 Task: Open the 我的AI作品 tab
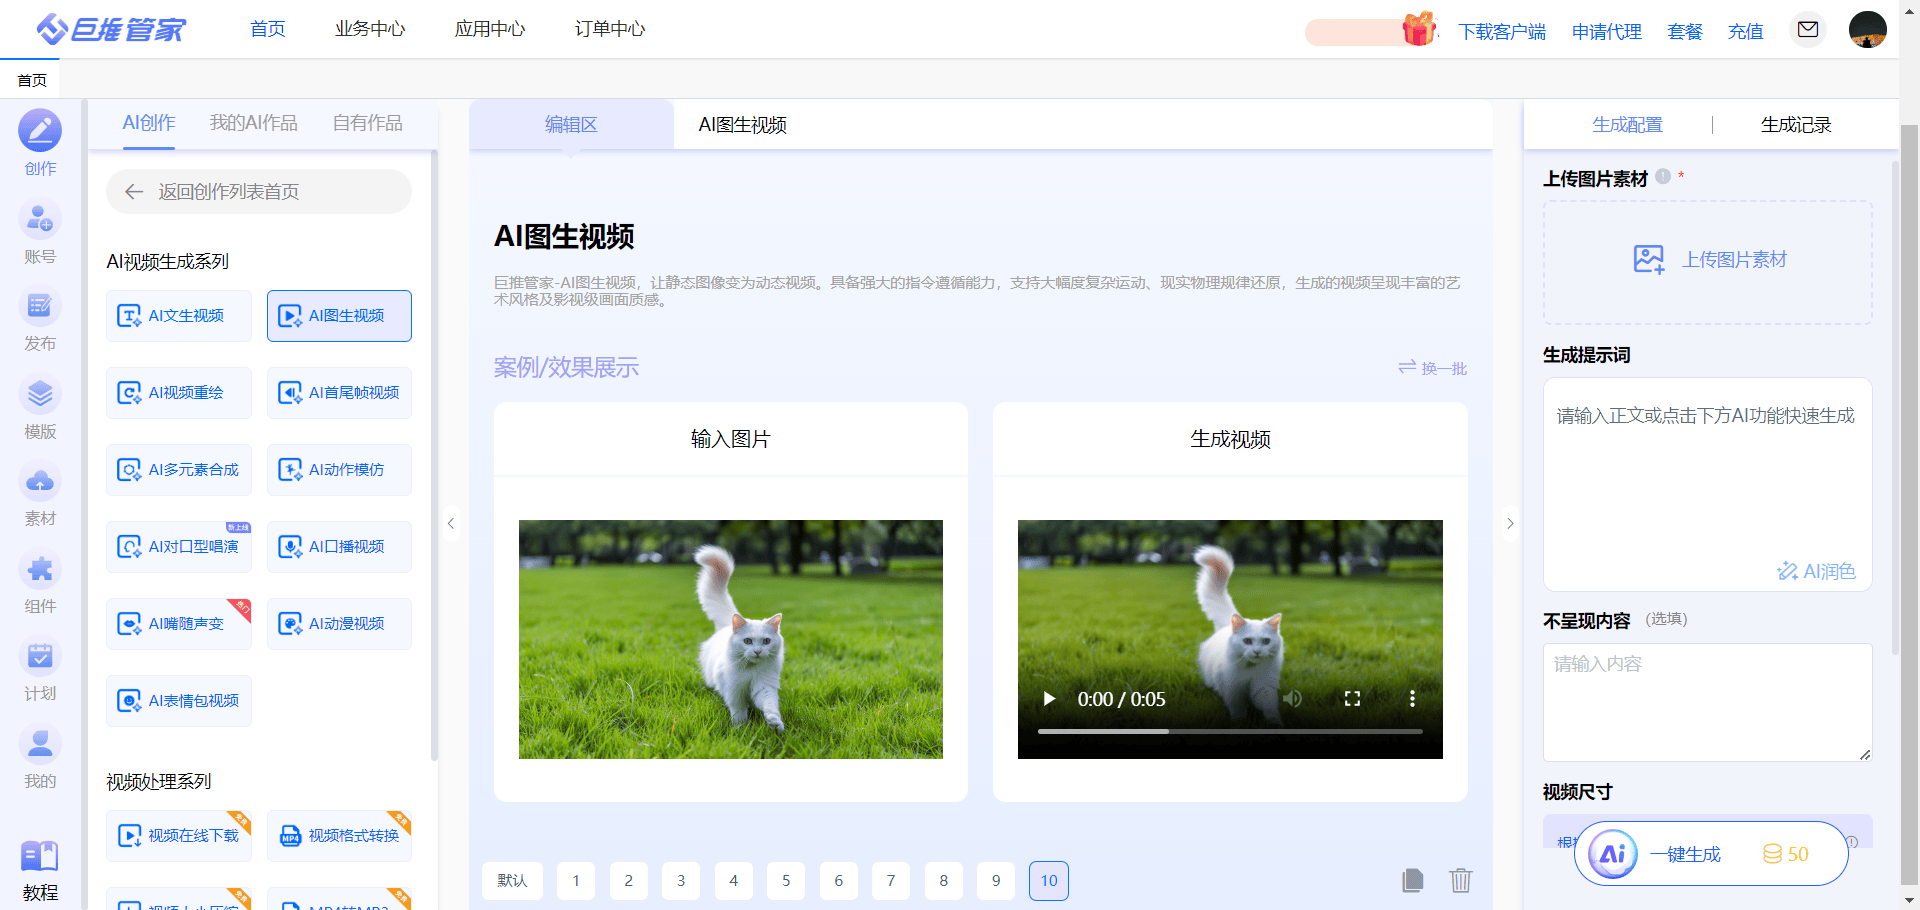(253, 123)
